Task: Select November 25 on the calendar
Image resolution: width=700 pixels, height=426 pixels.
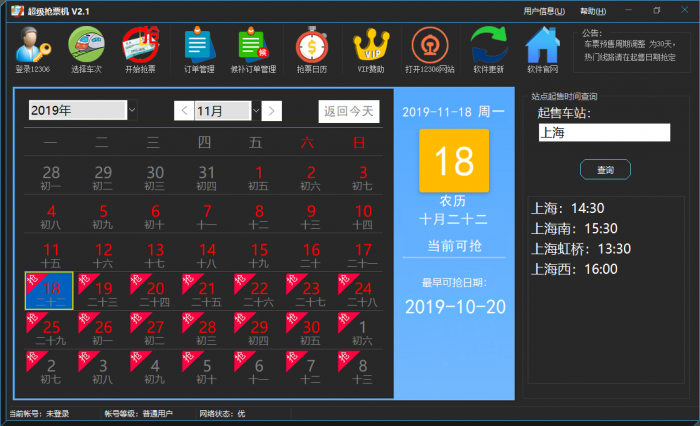Action: (x=51, y=331)
